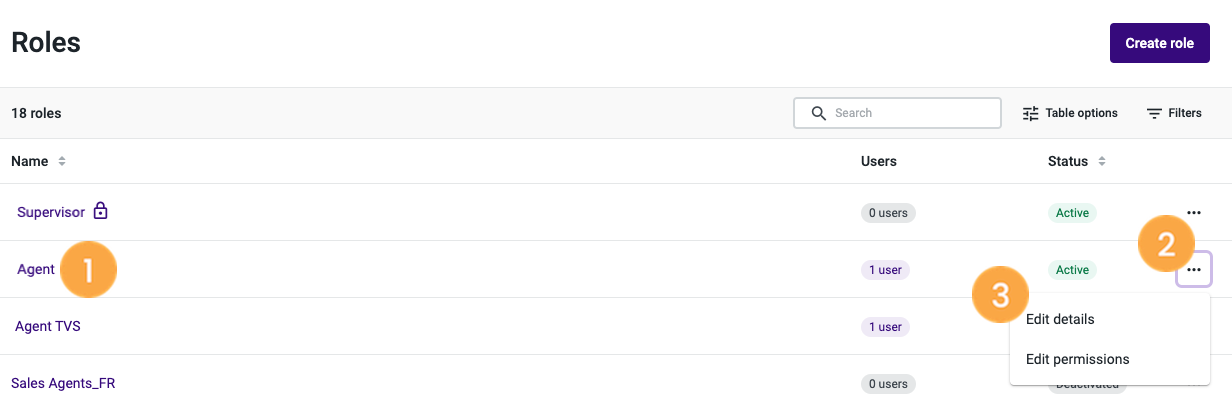Open the Supervisor role link
1232x411 pixels.
coord(51,212)
